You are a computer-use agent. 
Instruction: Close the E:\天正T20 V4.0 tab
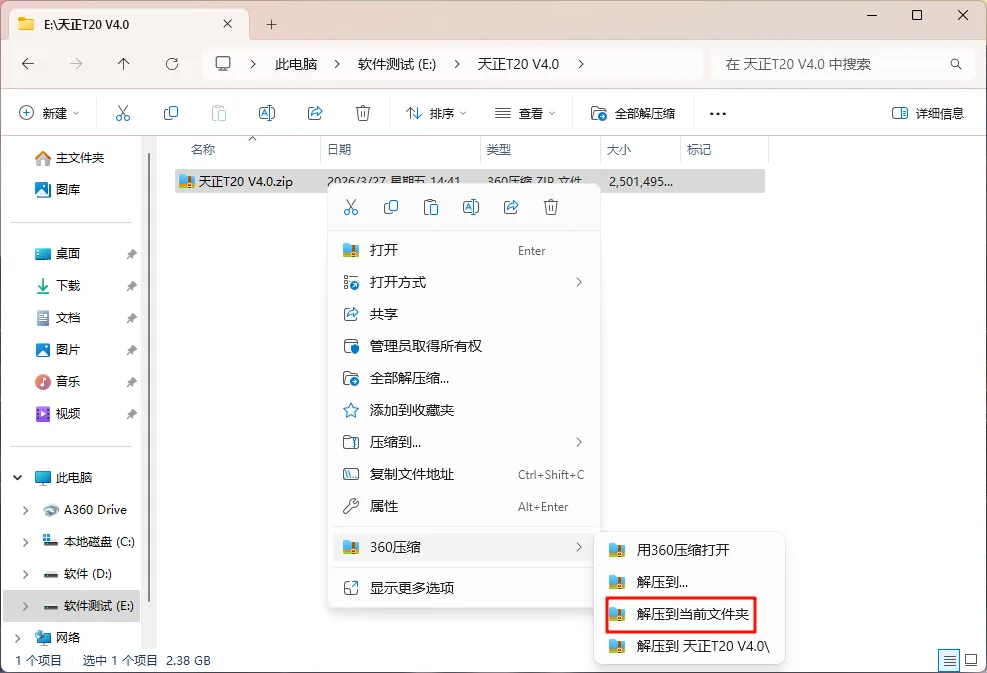click(x=228, y=24)
